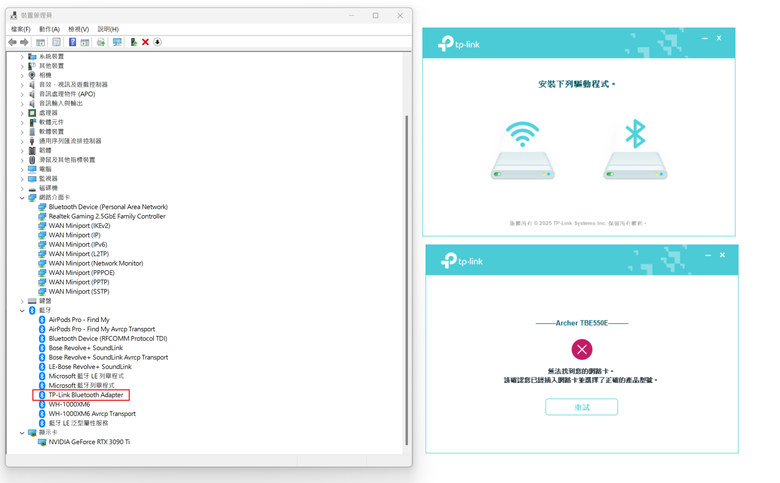Select WAN Miniport (PPPOE) entry
This screenshot has width=780, height=483.
coord(81,273)
